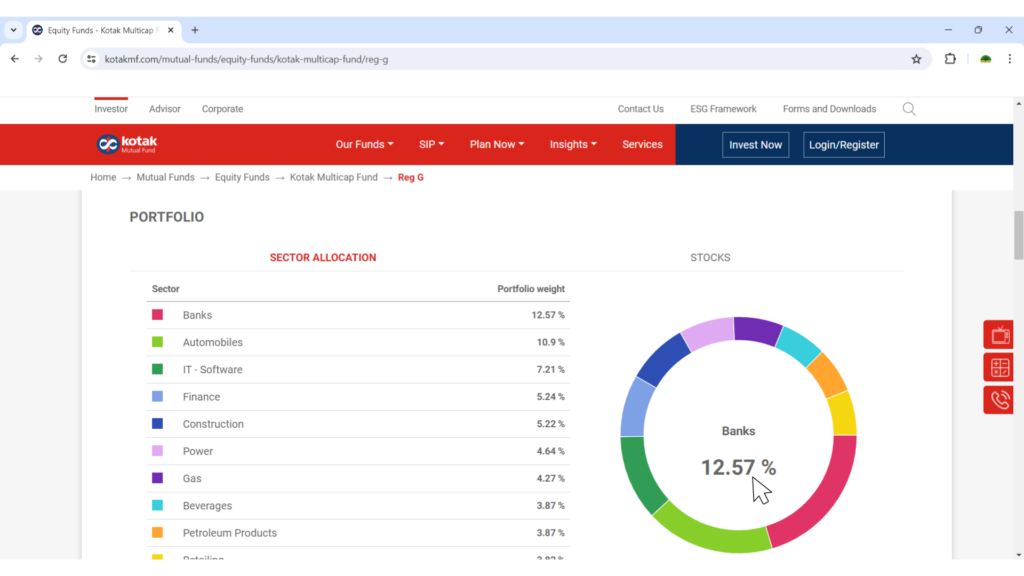Click the Beverages cyan swatch

[157, 505]
